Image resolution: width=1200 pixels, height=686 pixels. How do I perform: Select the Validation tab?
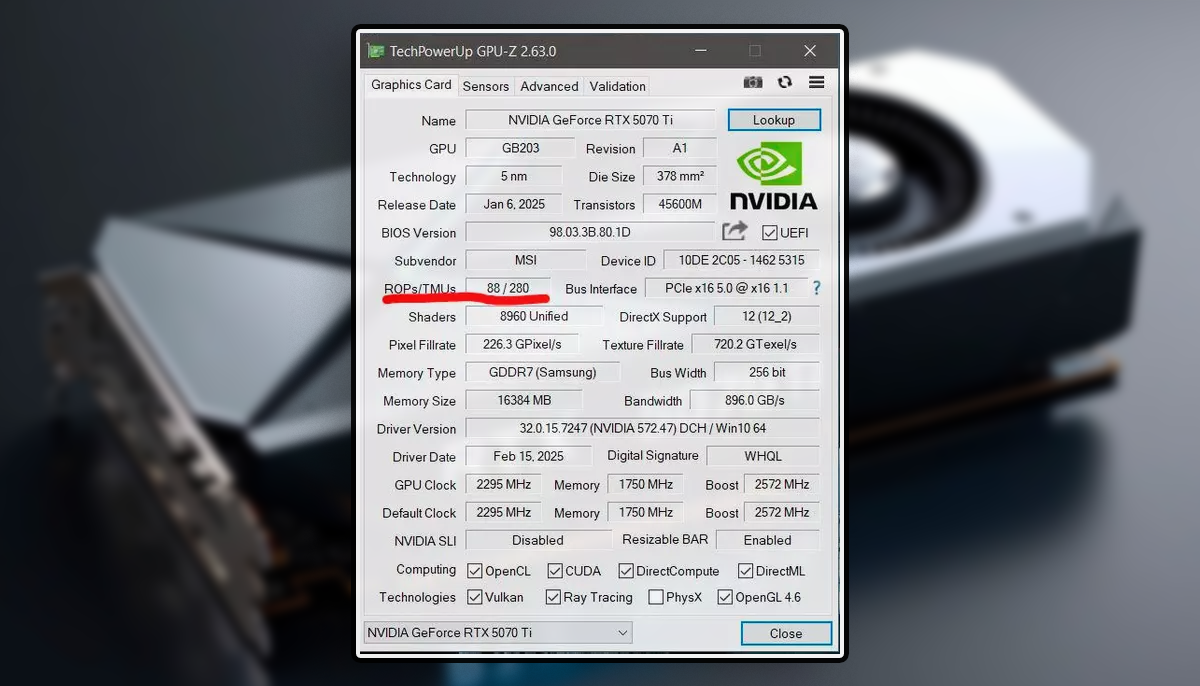click(x=616, y=86)
